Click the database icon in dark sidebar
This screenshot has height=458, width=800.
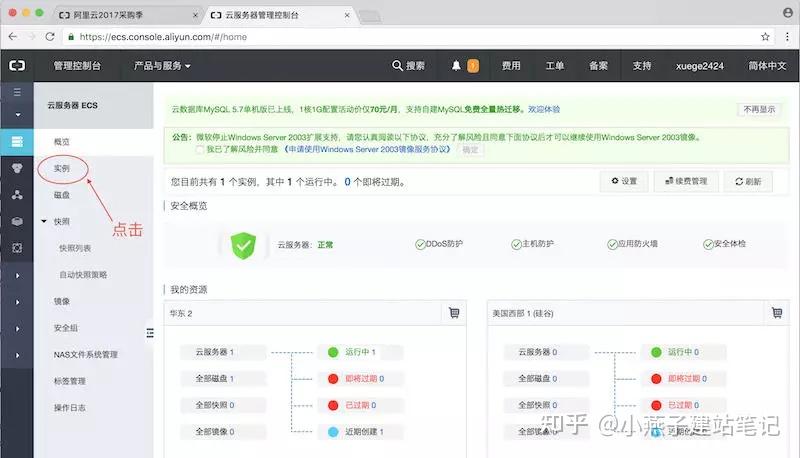pyautogui.click(x=17, y=168)
